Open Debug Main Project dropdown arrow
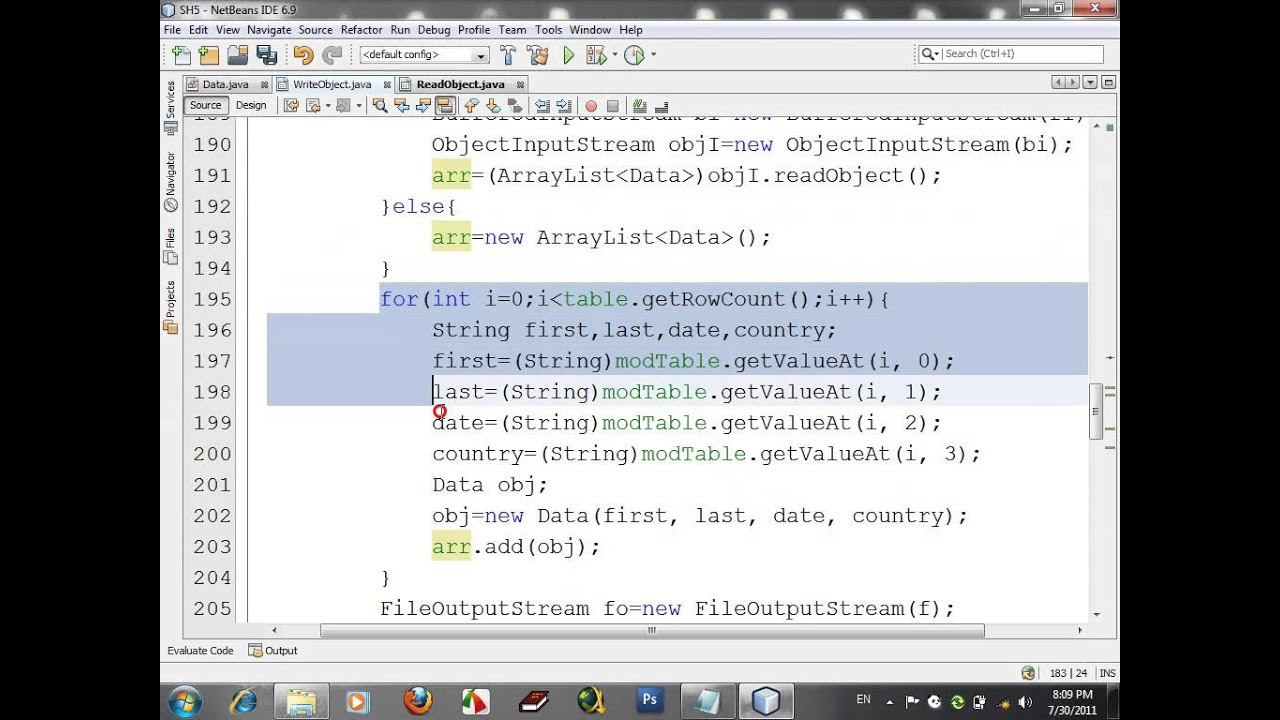Image resolution: width=1280 pixels, height=720 pixels. 615,55
